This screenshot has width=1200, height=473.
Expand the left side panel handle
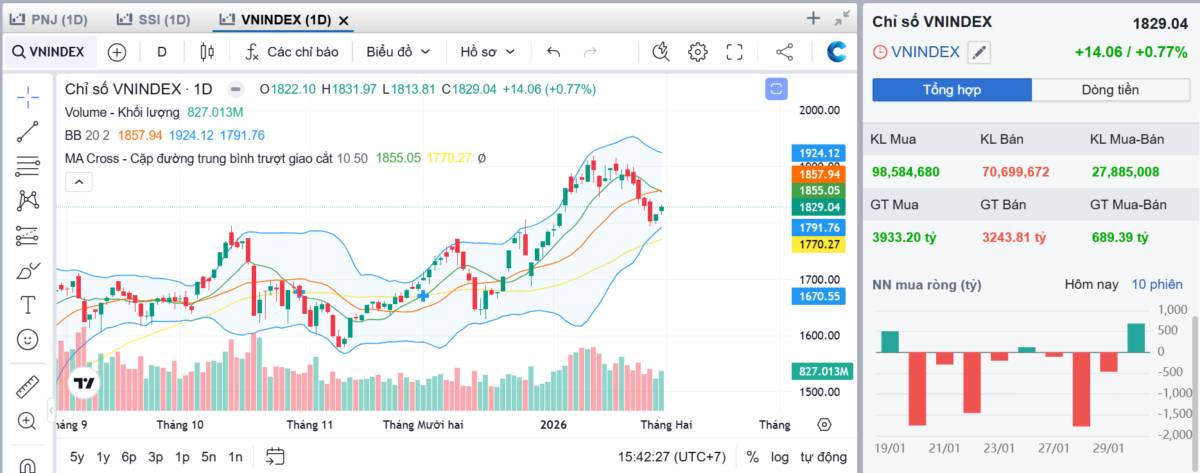point(51,410)
